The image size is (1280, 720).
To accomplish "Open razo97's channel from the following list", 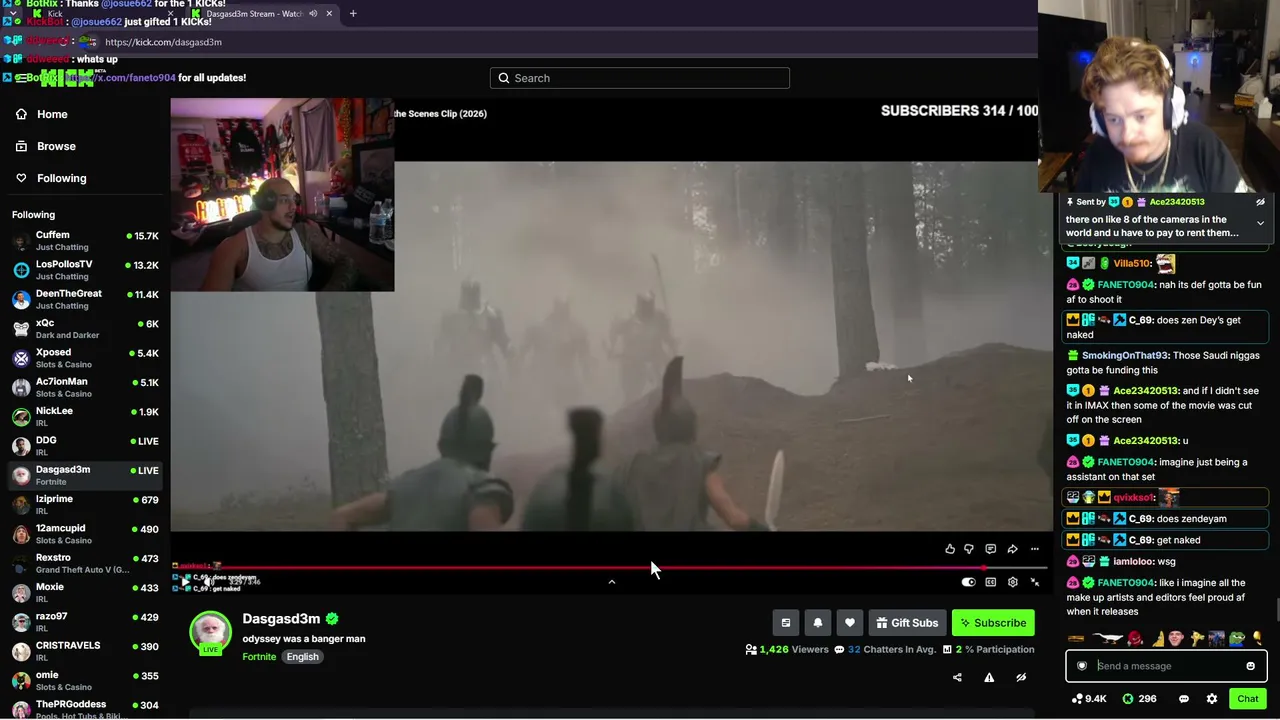I will (x=85, y=621).
